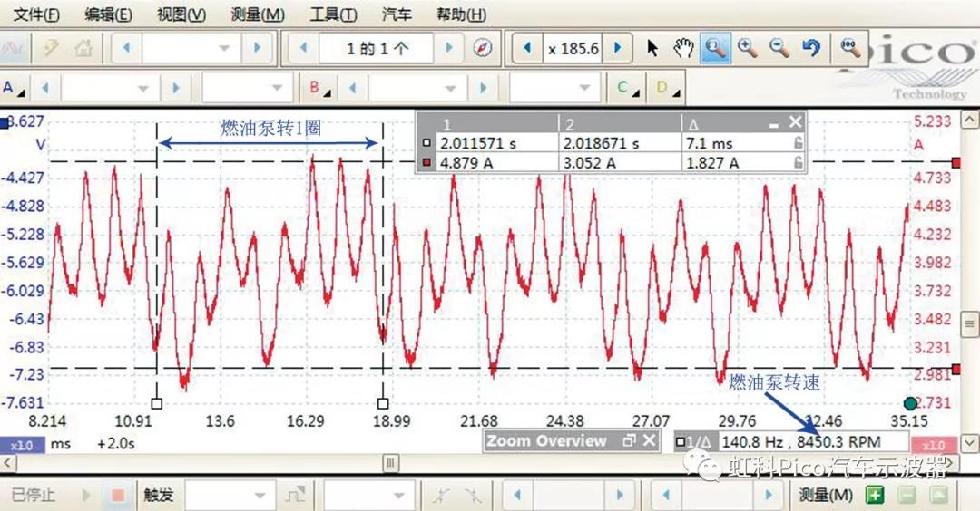Screen dimensions: 980x511
Task: Expand Channel A options
Action: [13, 88]
